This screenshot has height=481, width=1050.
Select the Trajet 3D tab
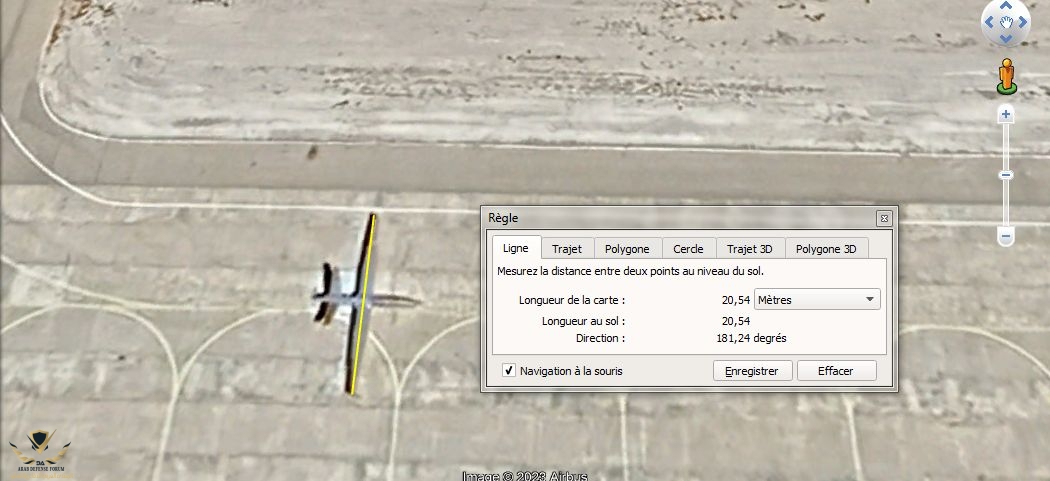(750, 249)
